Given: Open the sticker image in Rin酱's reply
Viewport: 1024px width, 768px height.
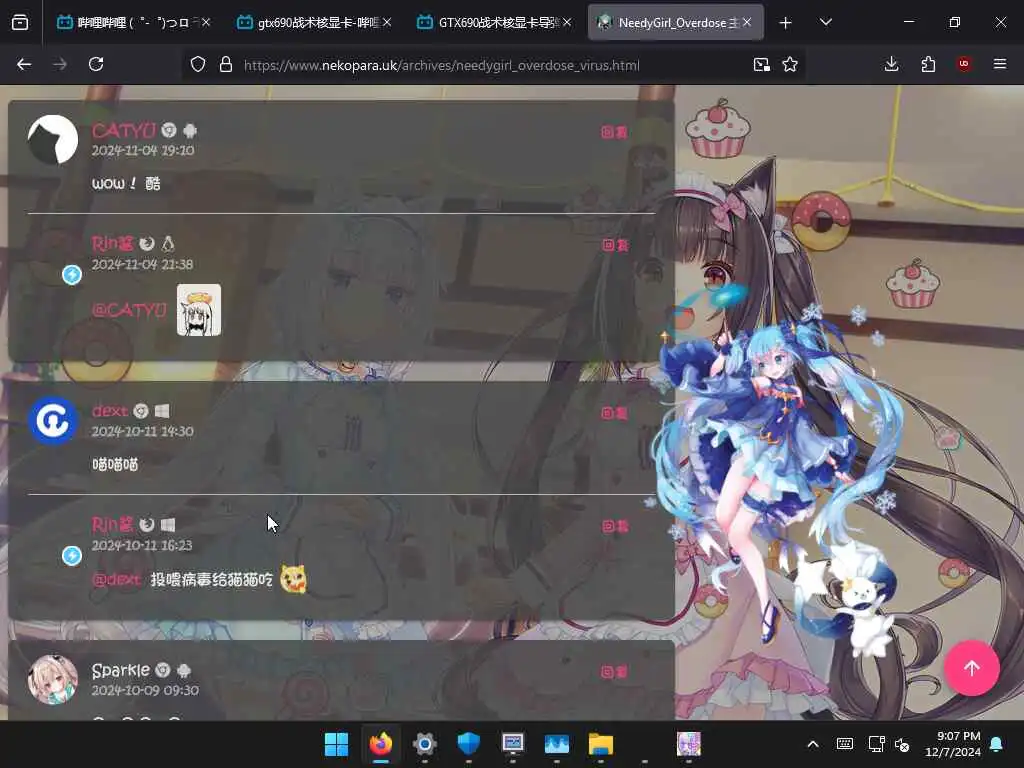Looking at the screenshot, I should pyautogui.click(x=199, y=310).
